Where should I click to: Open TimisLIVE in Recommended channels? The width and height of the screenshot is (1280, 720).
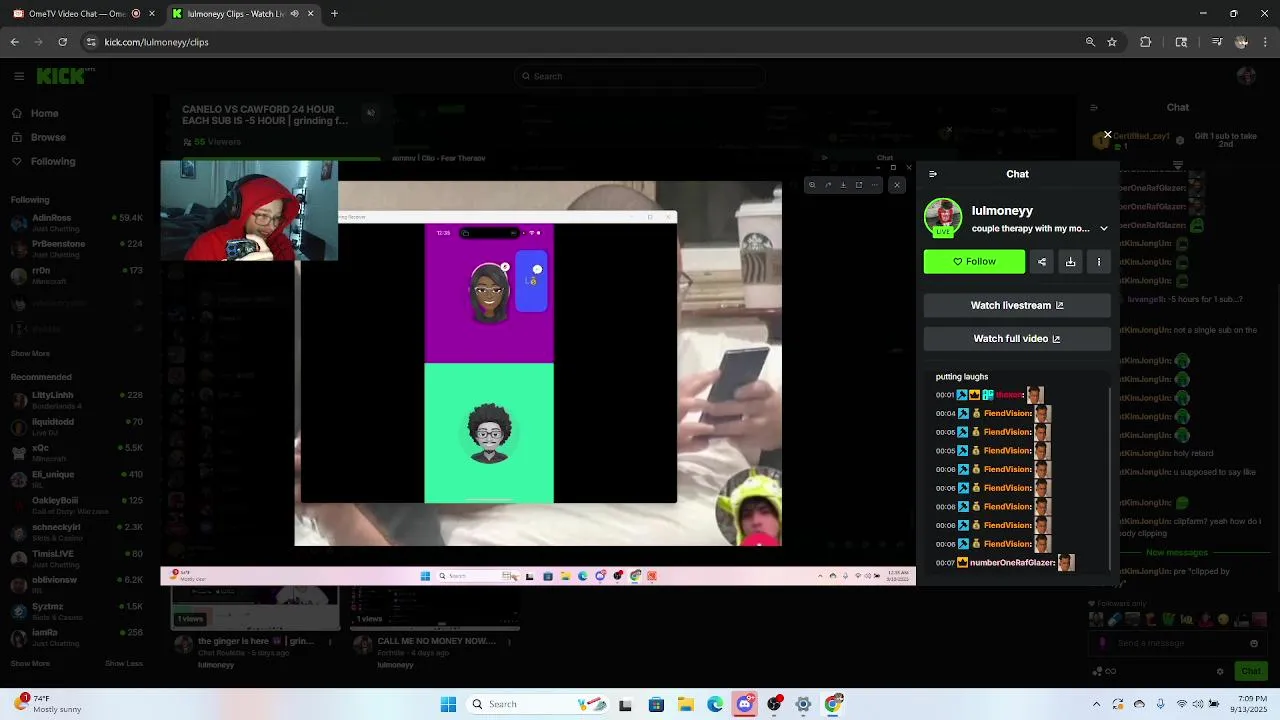tap(76, 558)
